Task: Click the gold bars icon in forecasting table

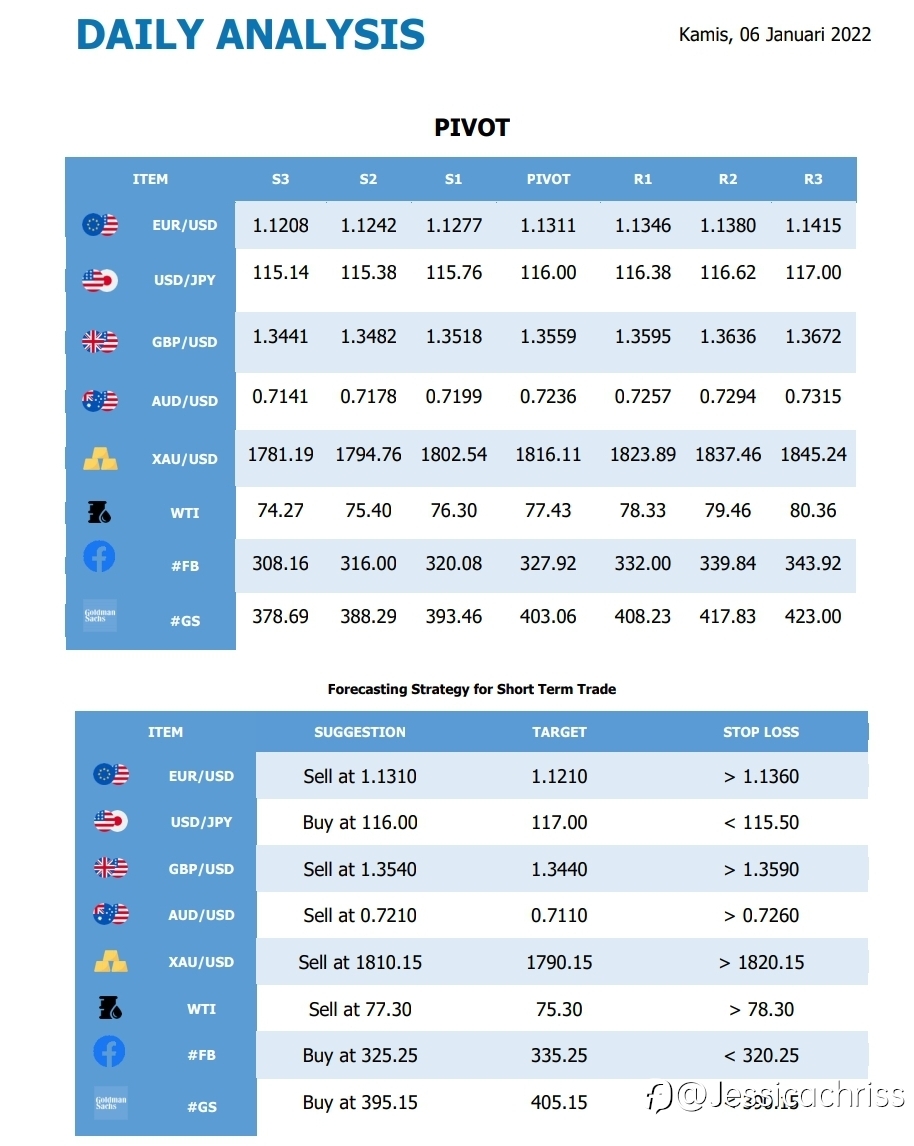Action: tap(111, 961)
